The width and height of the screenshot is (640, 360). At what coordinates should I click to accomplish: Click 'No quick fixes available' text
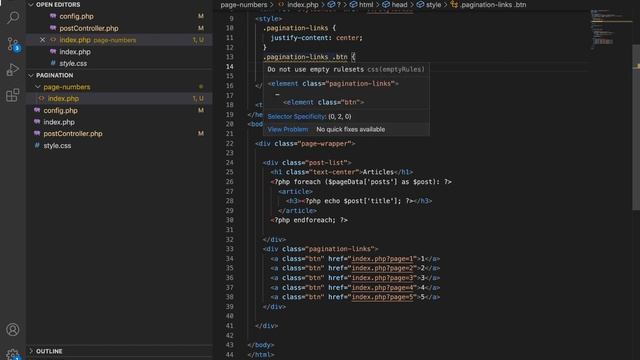click(x=351, y=129)
